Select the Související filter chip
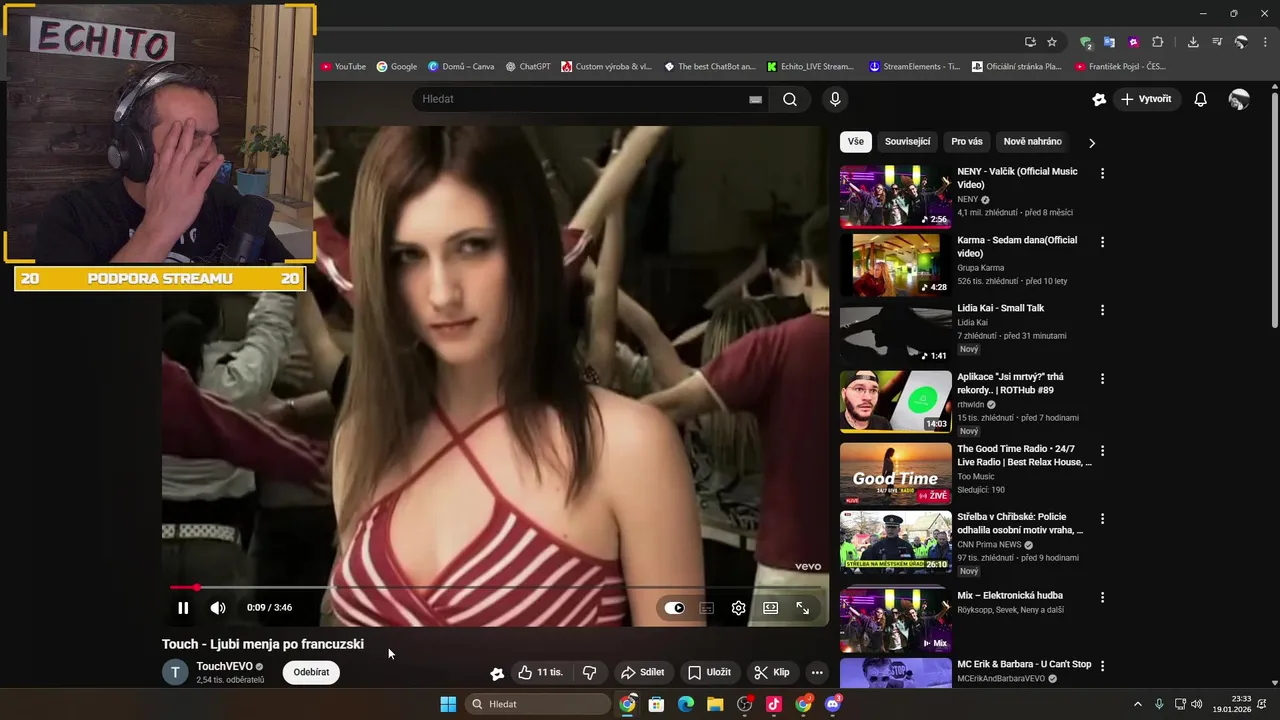This screenshot has width=1280, height=720. pos(907,142)
